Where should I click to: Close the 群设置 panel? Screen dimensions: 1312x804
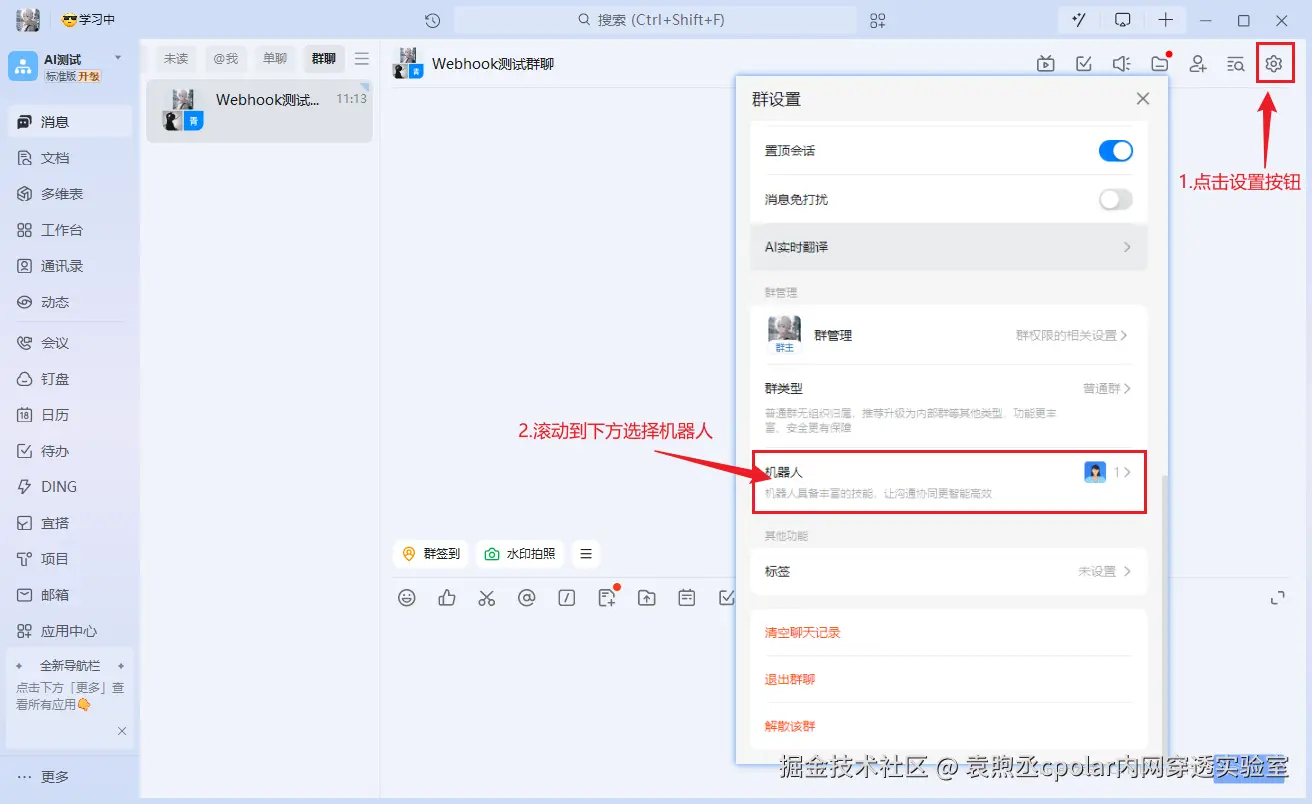click(x=1143, y=99)
